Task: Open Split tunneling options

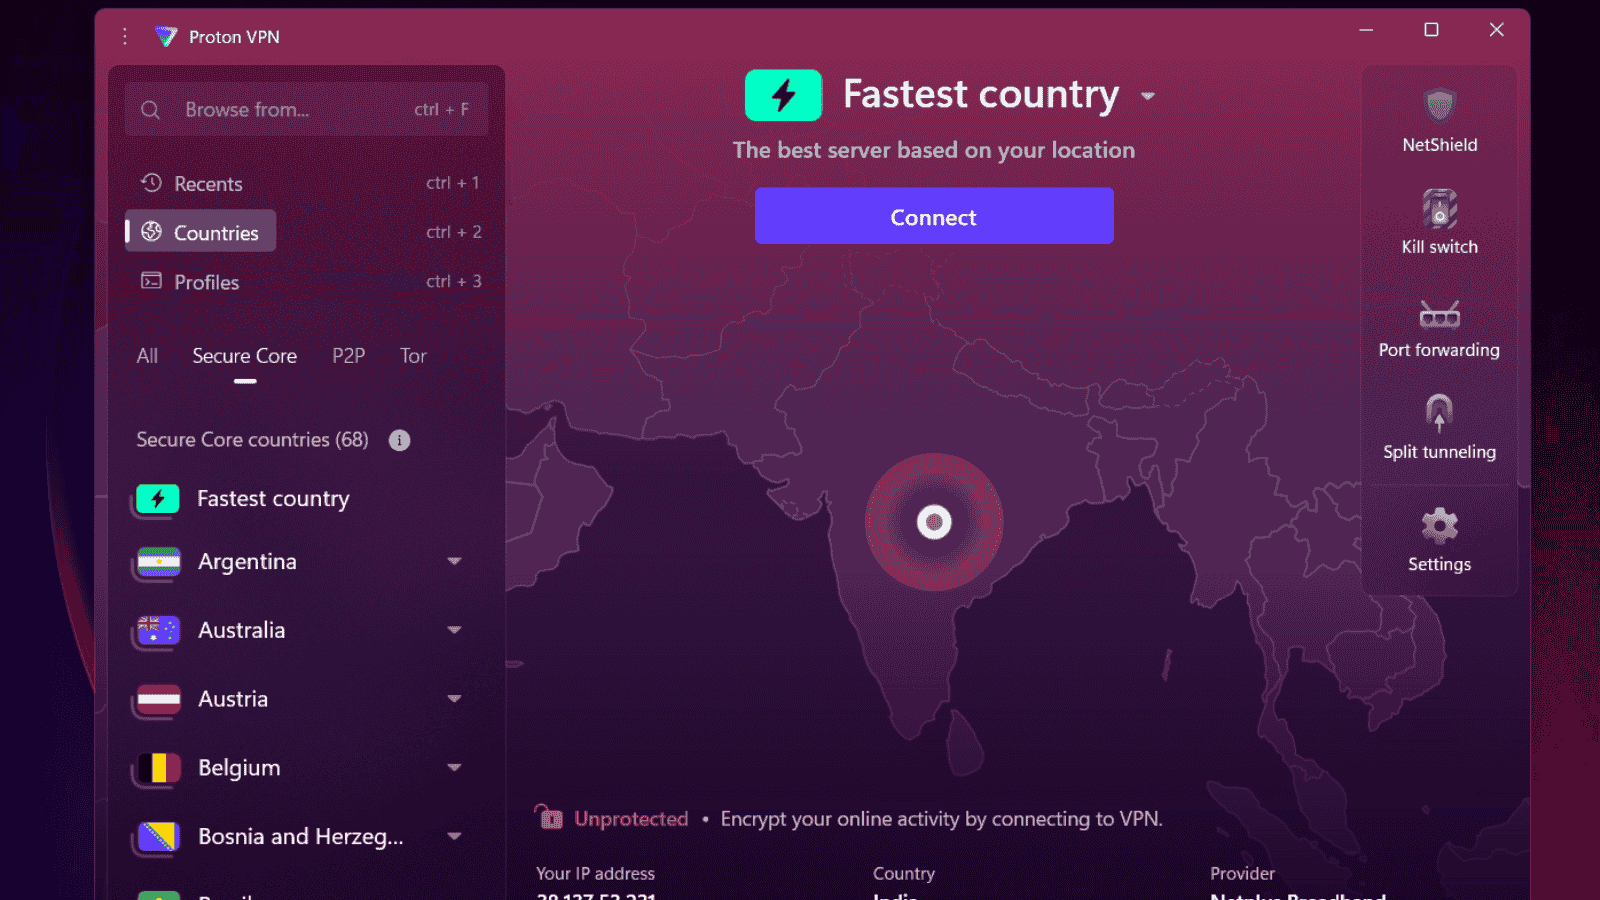Action: pos(1439,427)
